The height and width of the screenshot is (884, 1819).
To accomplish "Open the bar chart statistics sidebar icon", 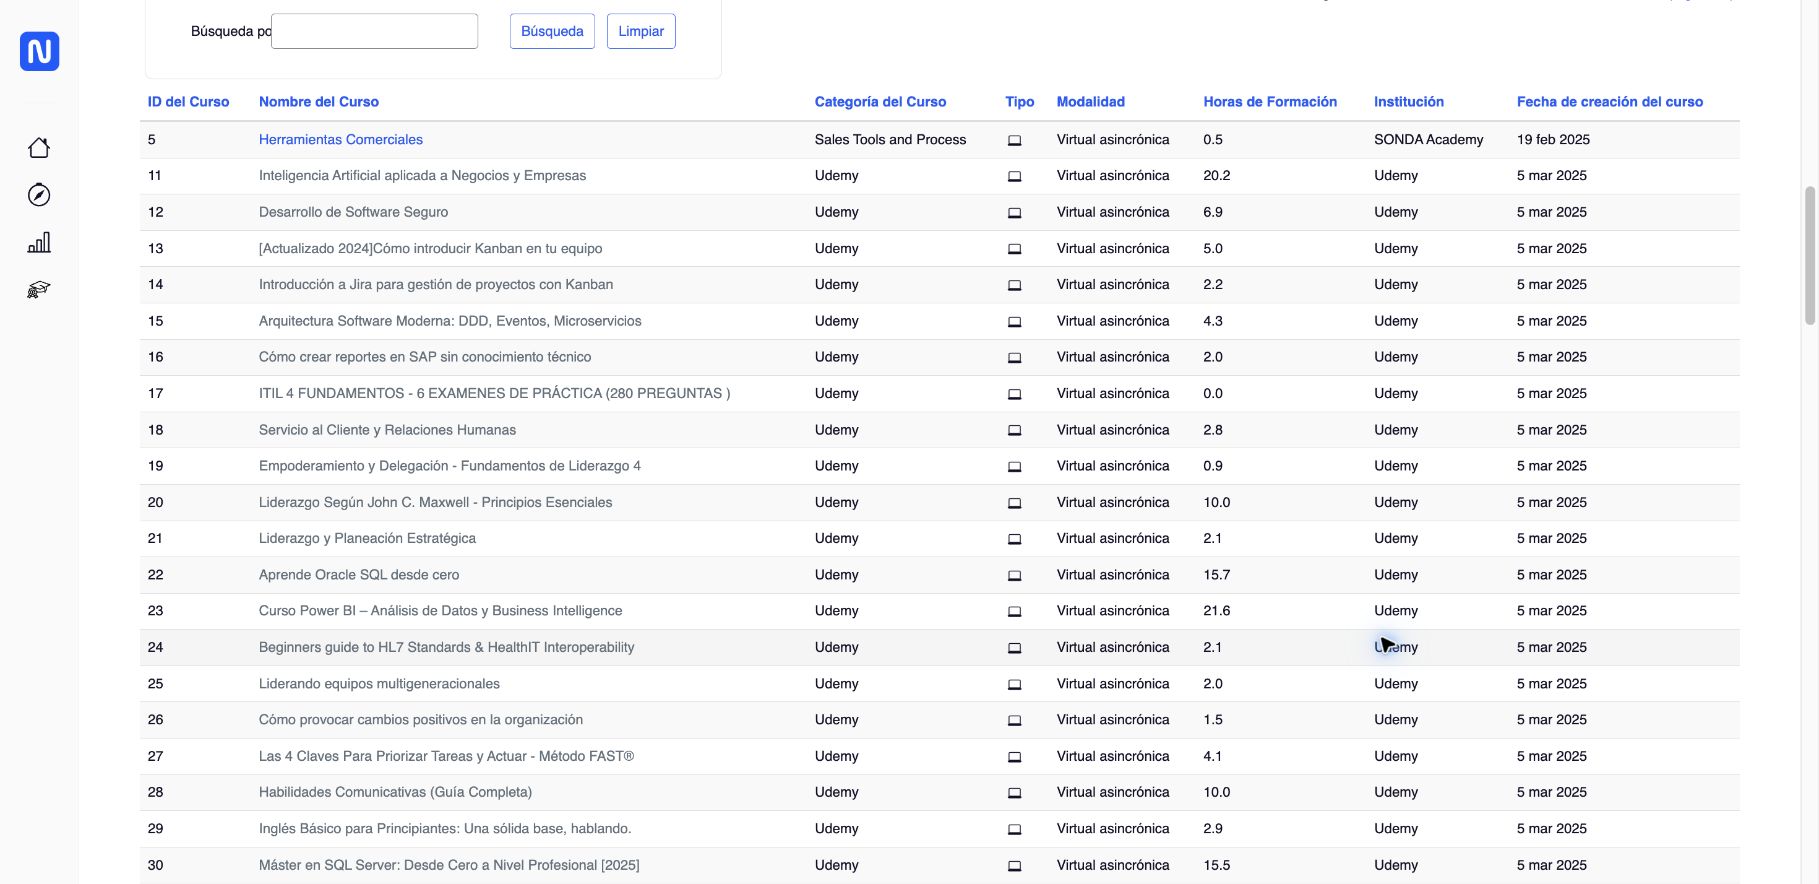I will point(39,243).
